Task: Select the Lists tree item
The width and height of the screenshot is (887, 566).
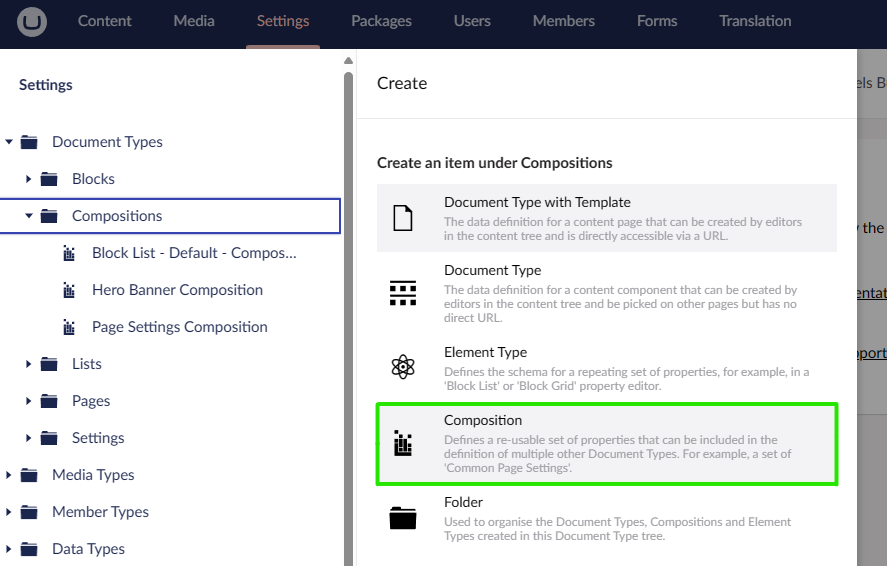Action: pyautogui.click(x=87, y=364)
